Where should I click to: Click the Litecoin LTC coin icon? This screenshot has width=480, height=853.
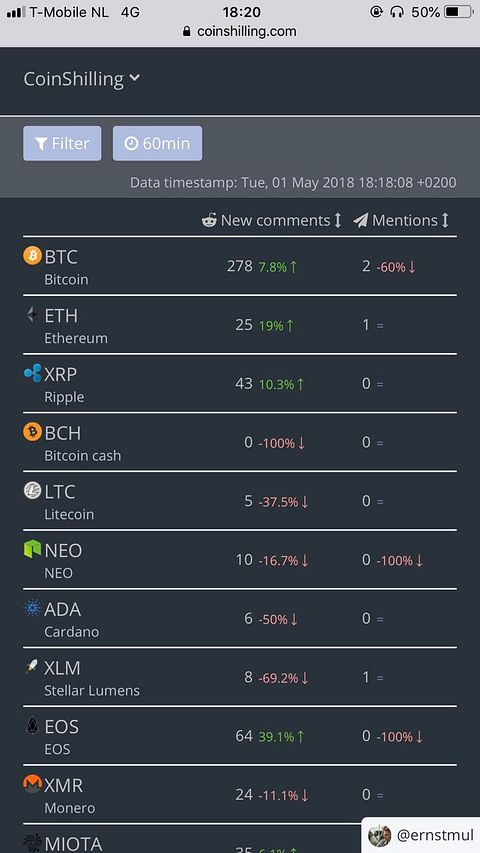[32, 490]
